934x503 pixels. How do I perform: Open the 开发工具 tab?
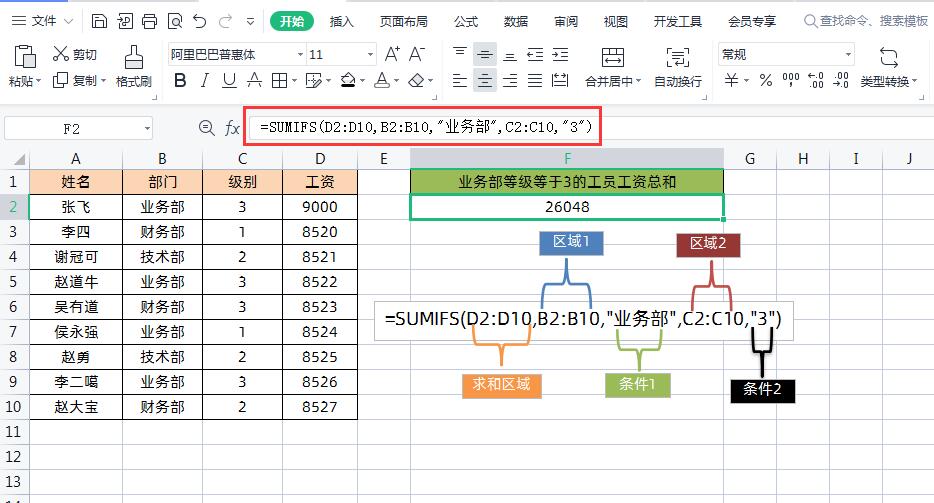(x=678, y=21)
